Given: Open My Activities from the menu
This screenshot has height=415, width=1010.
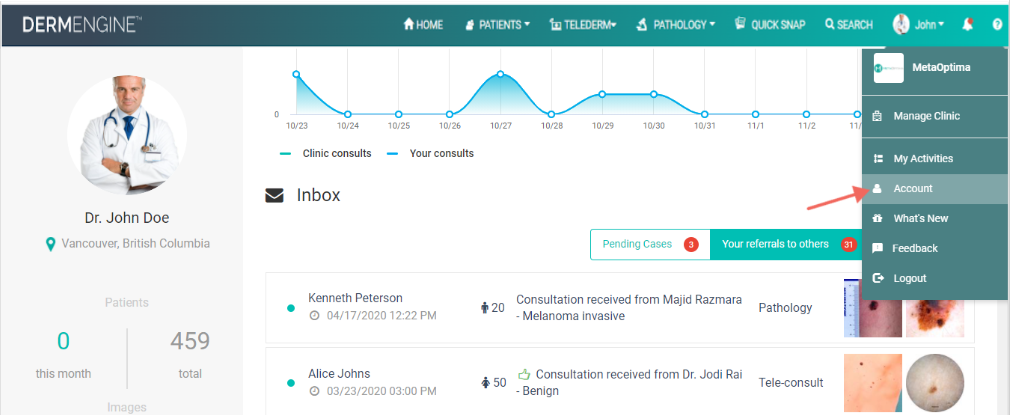Looking at the screenshot, I should pos(935,159).
